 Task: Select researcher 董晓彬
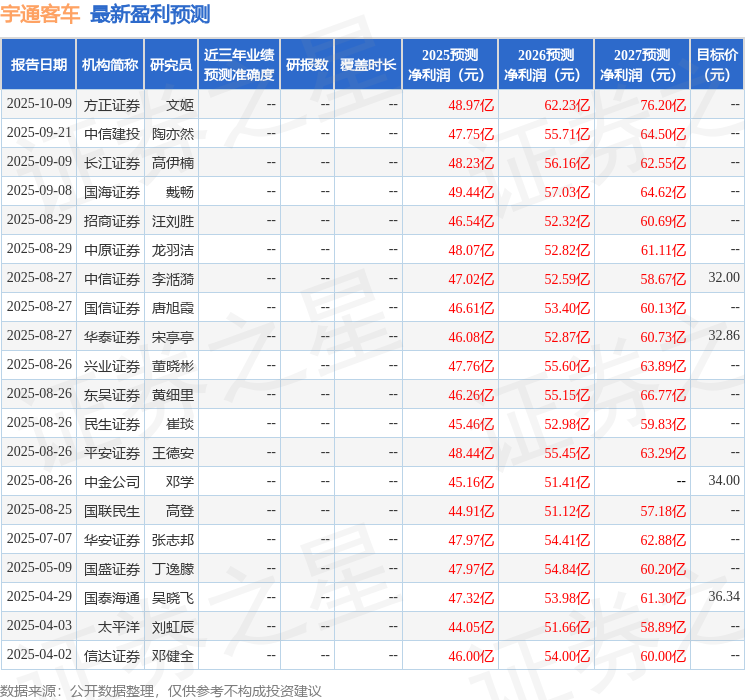173,366
